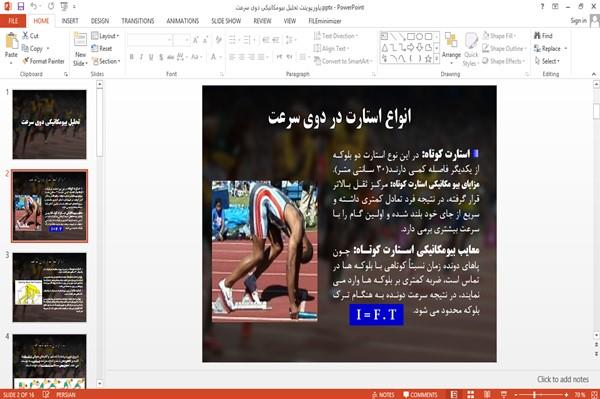This screenshot has height=399, width=600.
Task: Increase font size with large A
Action: 196,40
